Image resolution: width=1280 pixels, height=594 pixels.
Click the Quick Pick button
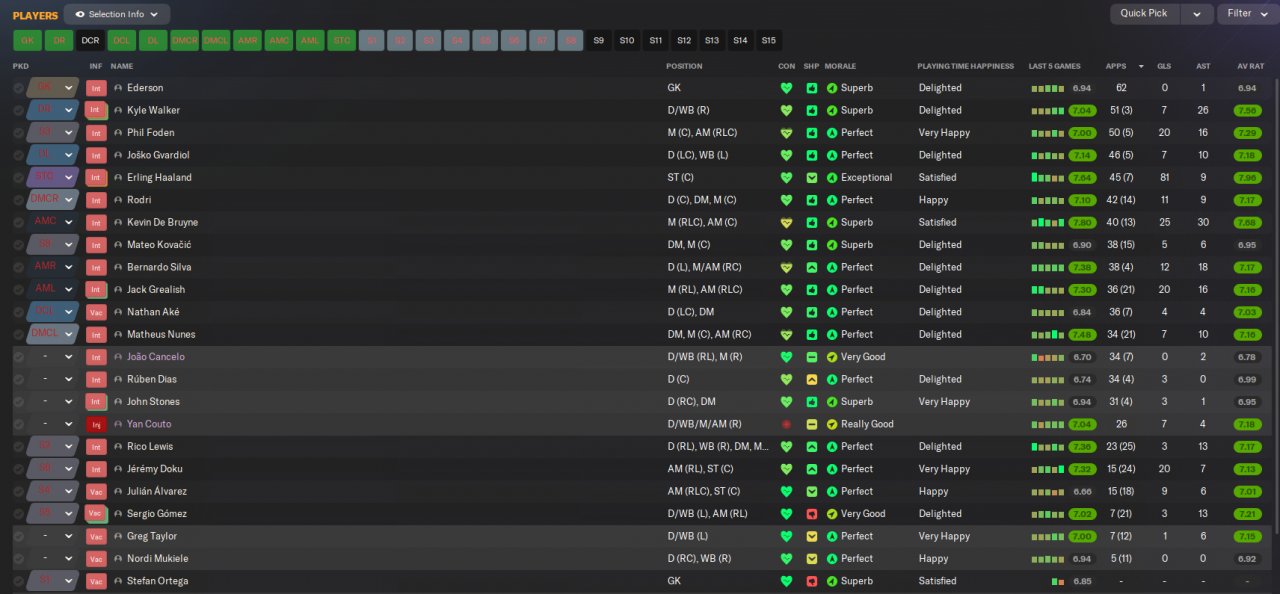[1144, 14]
